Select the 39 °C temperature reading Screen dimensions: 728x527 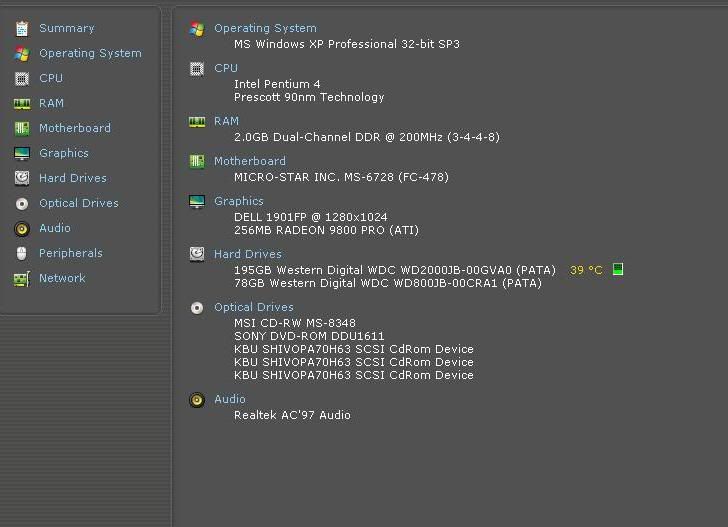pyautogui.click(x=586, y=270)
